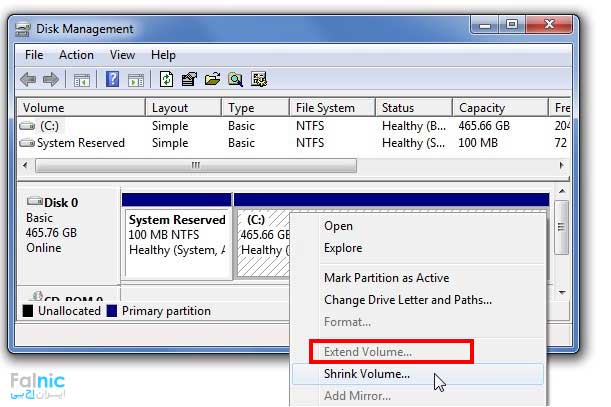The image size is (611, 407).
Task: Select Mark Partition as Active
Action: (386, 278)
